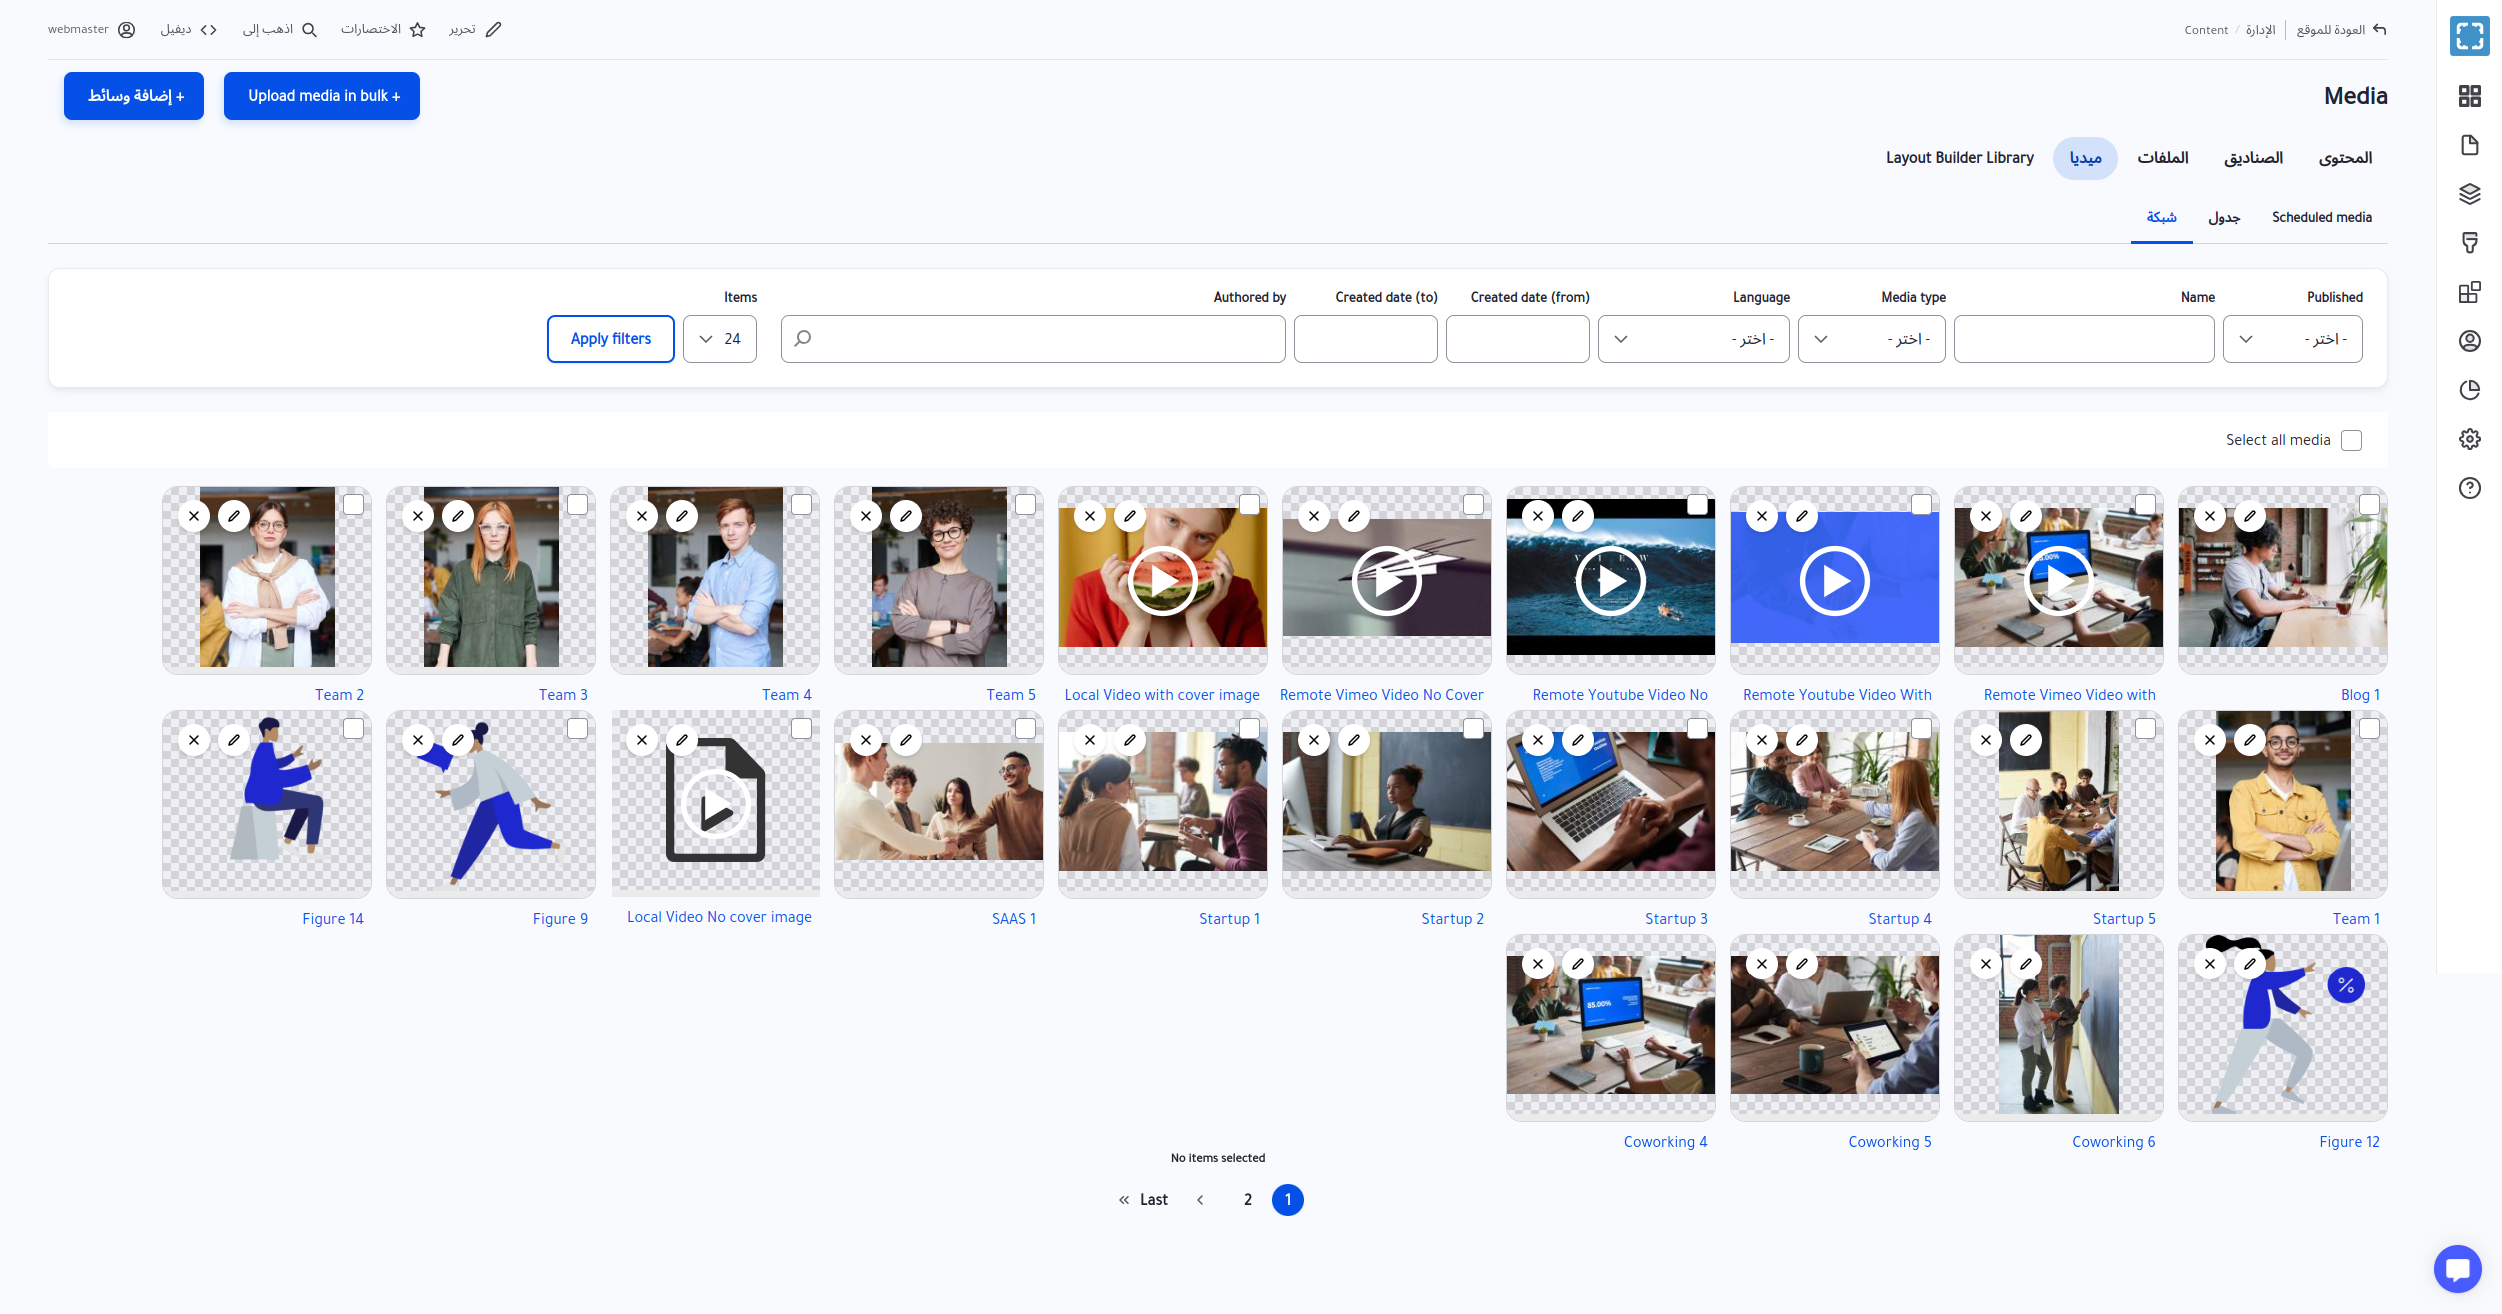This screenshot has height=1314, width=2502.
Task: Expand the Media type dropdown
Action: point(1871,339)
